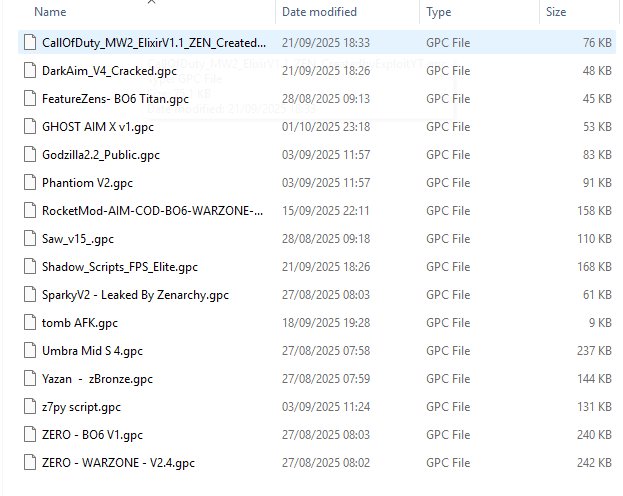The image size is (623, 496).
Task: Click the 91 KB size cell
Action: tap(597, 183)
